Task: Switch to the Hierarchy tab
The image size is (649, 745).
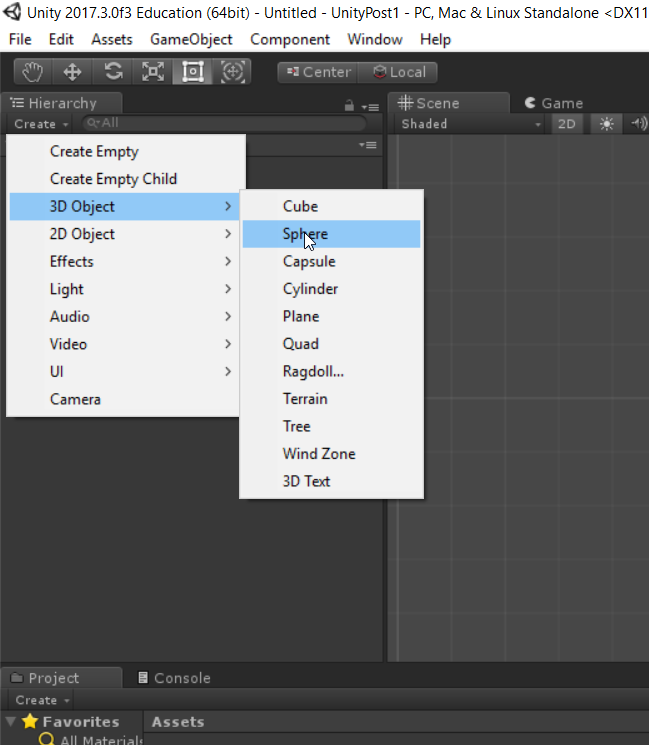Action: point(62,103)
